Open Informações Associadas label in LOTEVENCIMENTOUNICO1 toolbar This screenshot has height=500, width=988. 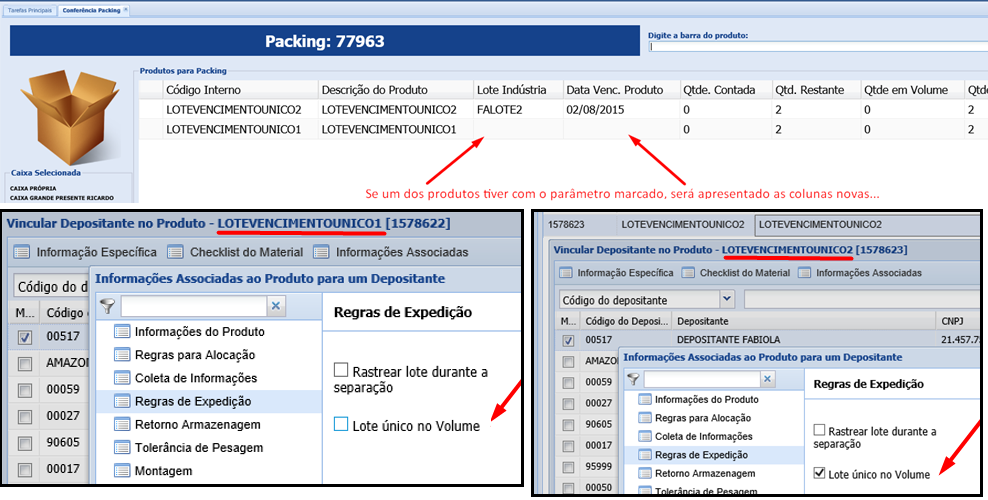coord(402,253)
